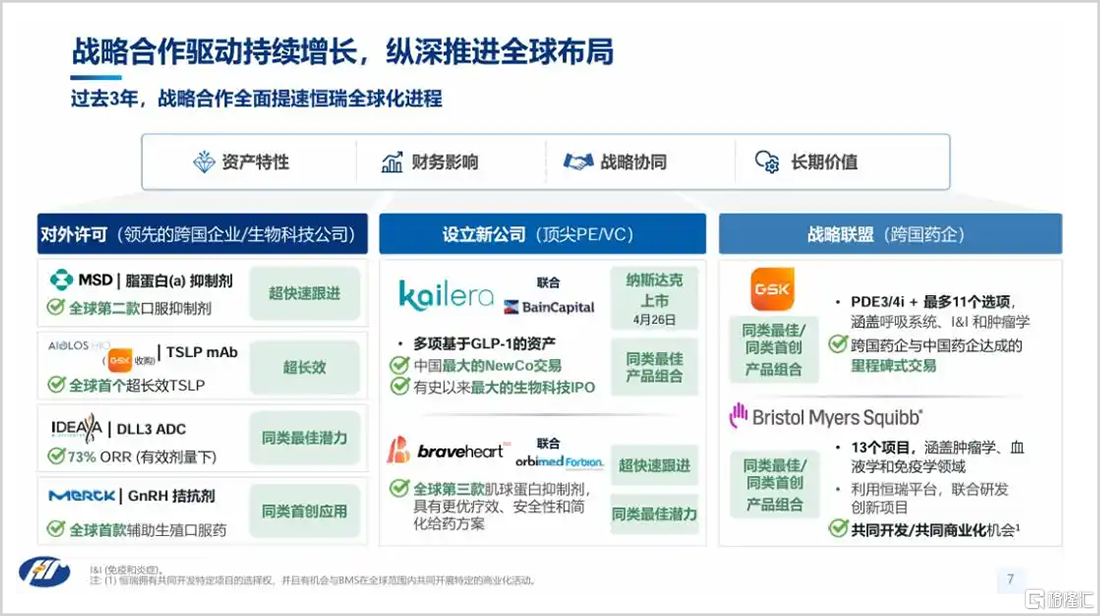Screen dimensions: 1100x616
Task: Click the checkmark beside 共同开发/共同商业化机会
Action: 838,528
